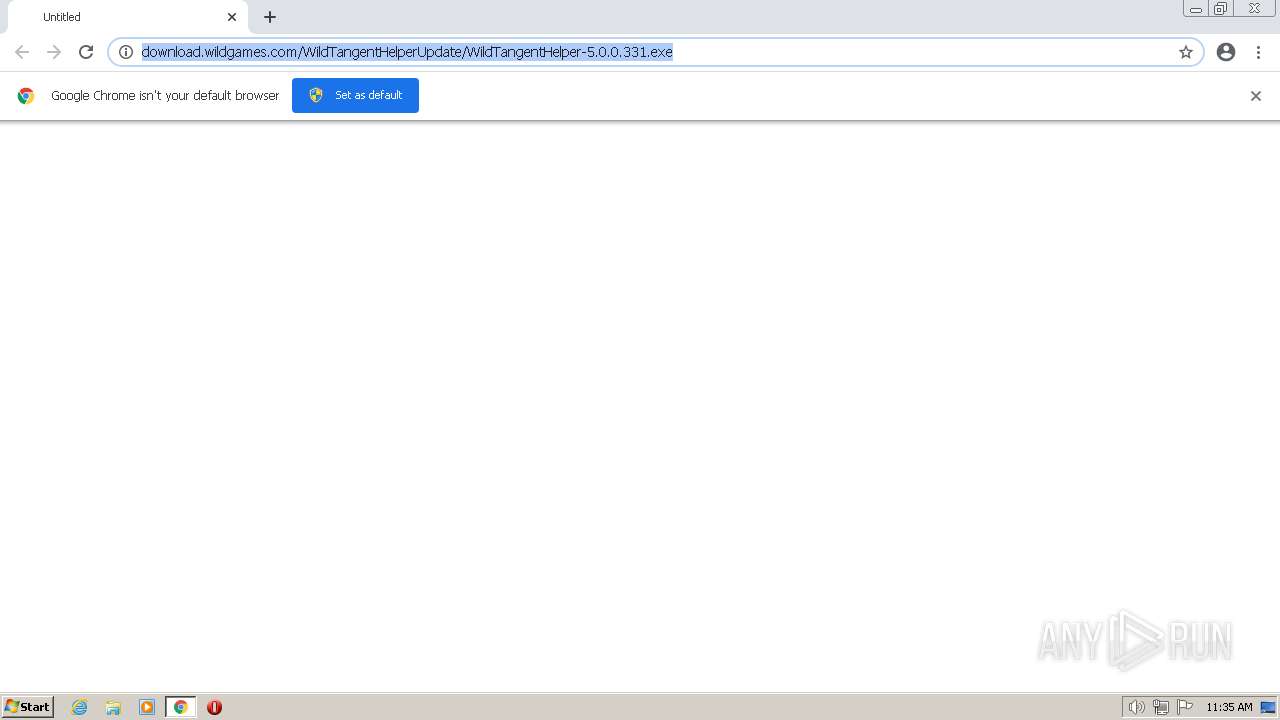The width and height of the screenshot is (1280, 720).
Task: Click the 'Google Chrome isn't your default browser' text
Action: click(165, 96)
